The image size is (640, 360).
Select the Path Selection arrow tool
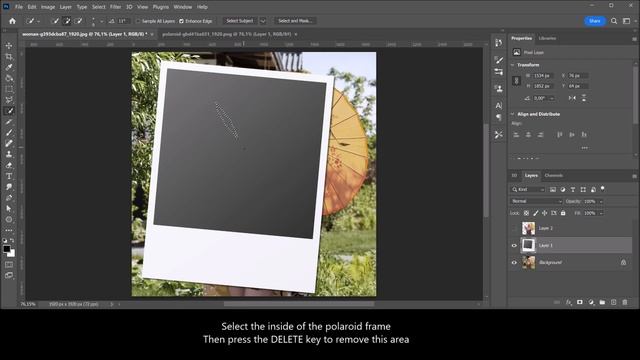[x=9, y=208]
